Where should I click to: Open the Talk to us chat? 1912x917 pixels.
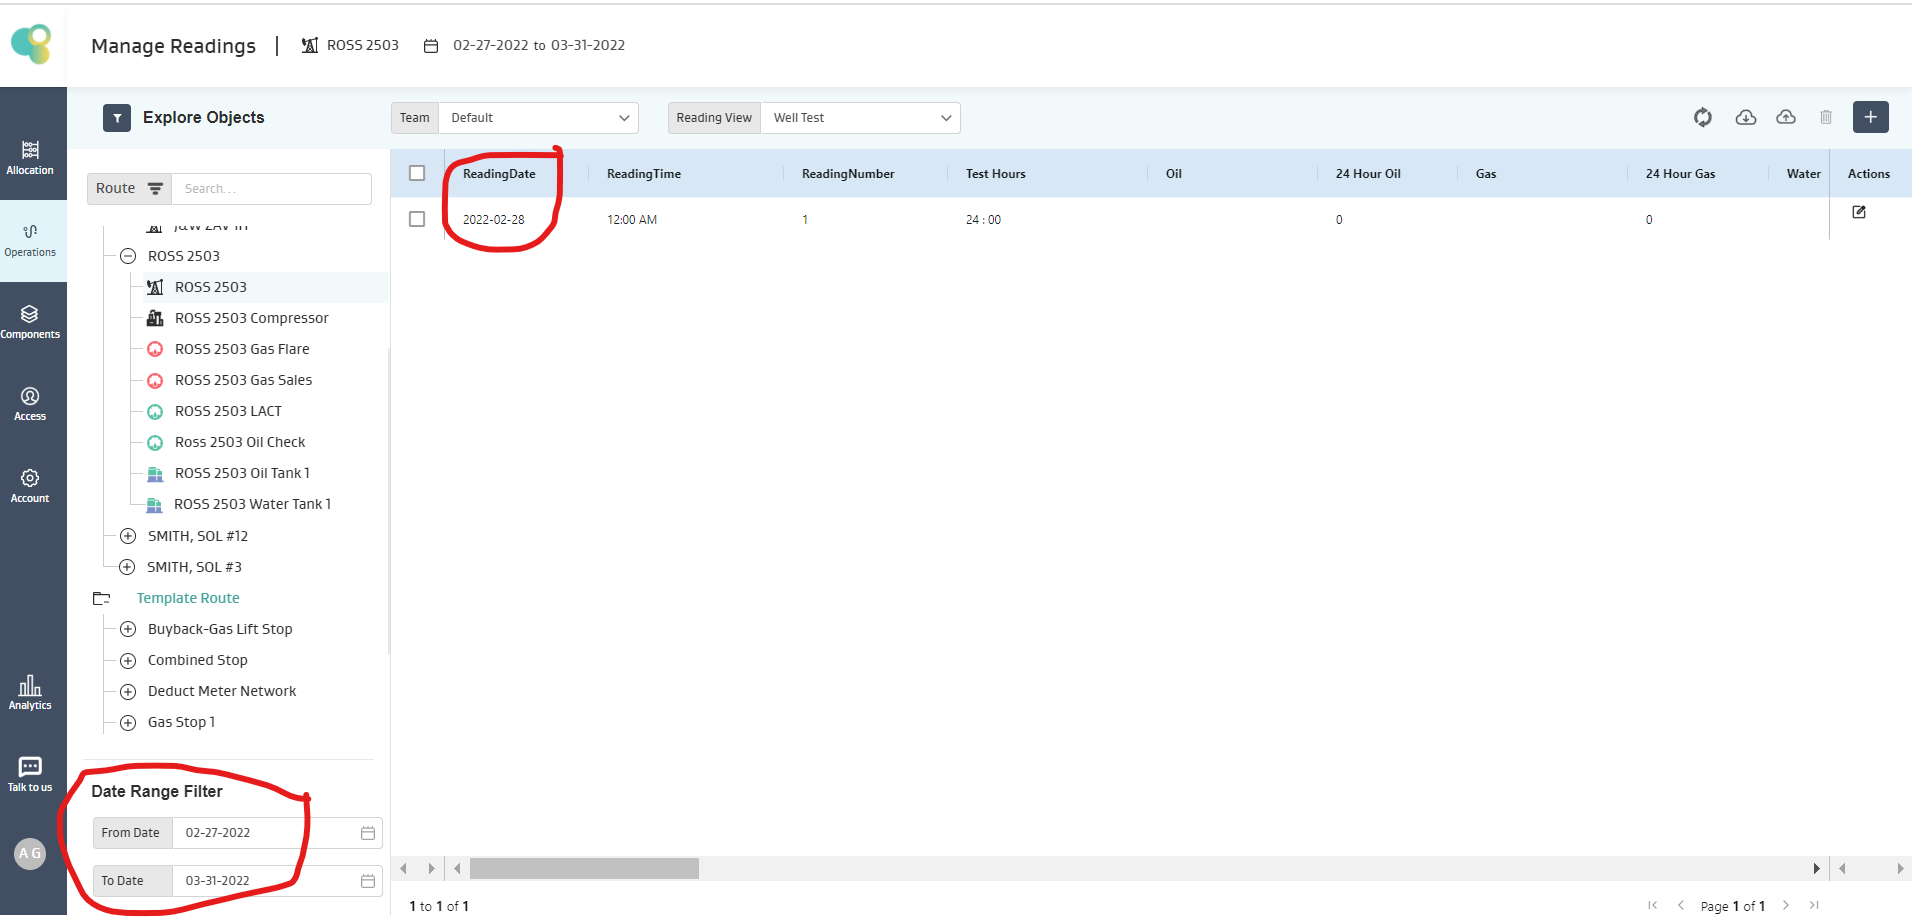[30, 773]
